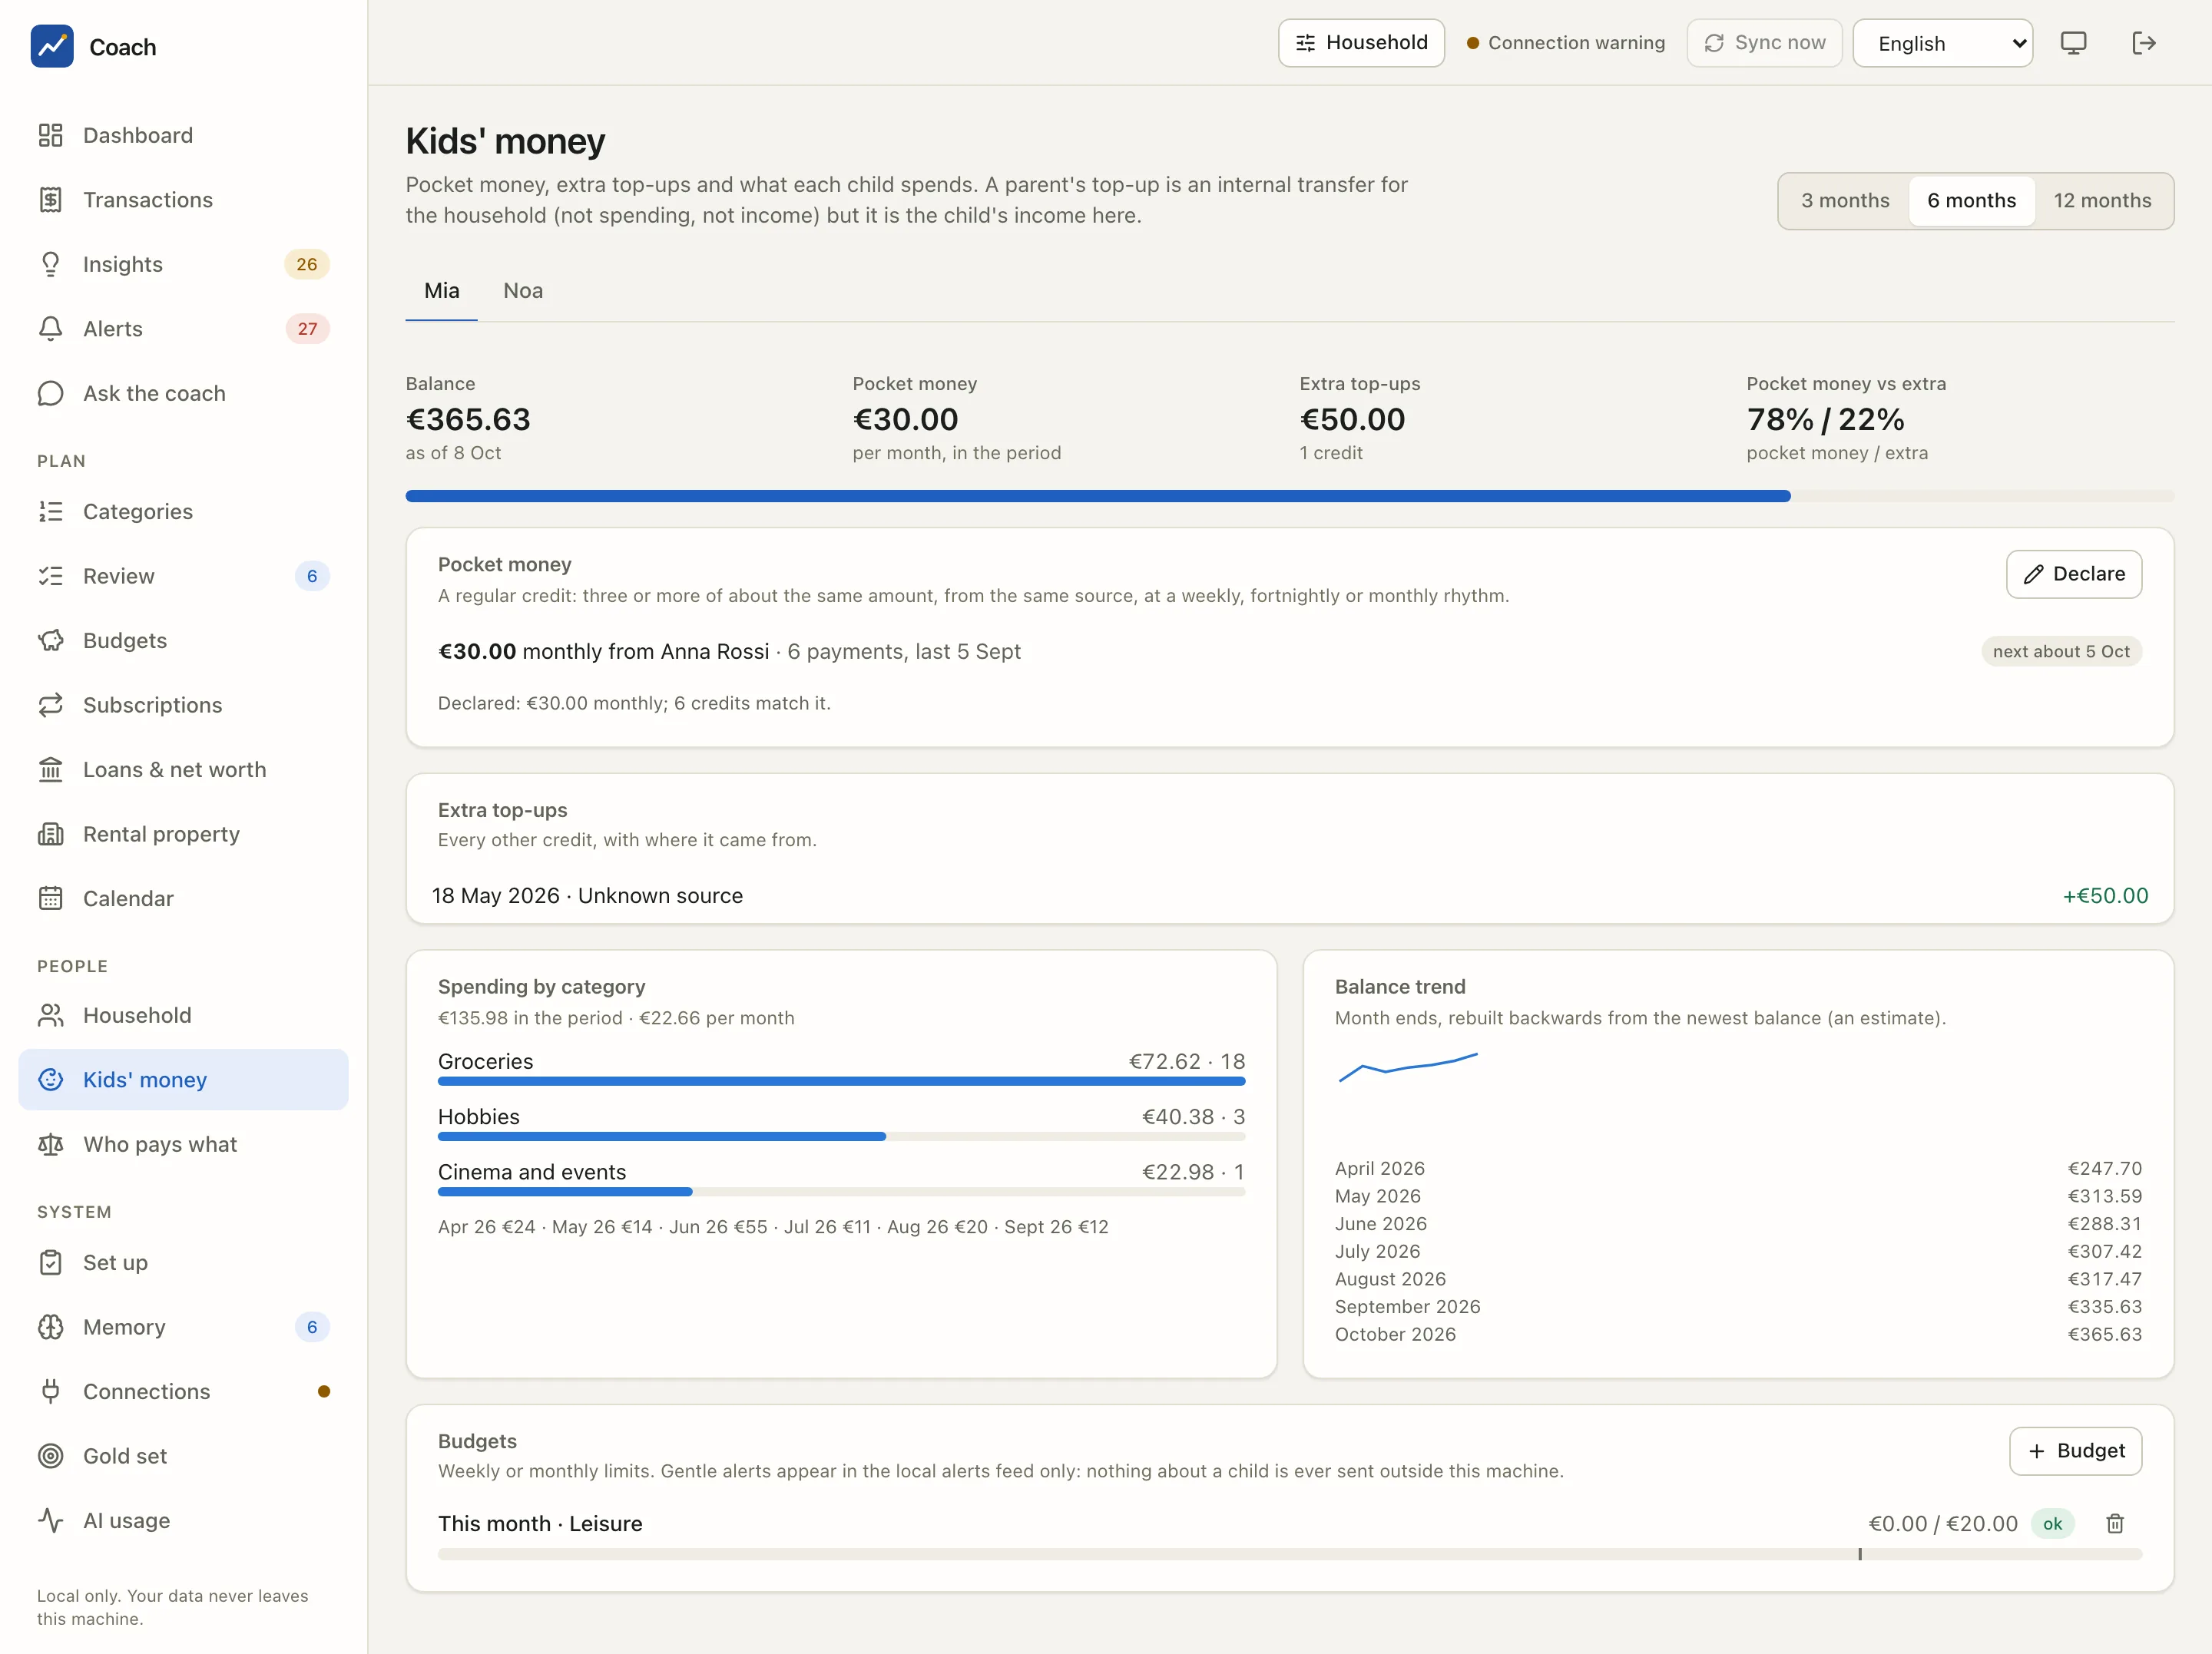Open Loans & net worth bank icon
2212x1654 pixels.
pos(50,769)
